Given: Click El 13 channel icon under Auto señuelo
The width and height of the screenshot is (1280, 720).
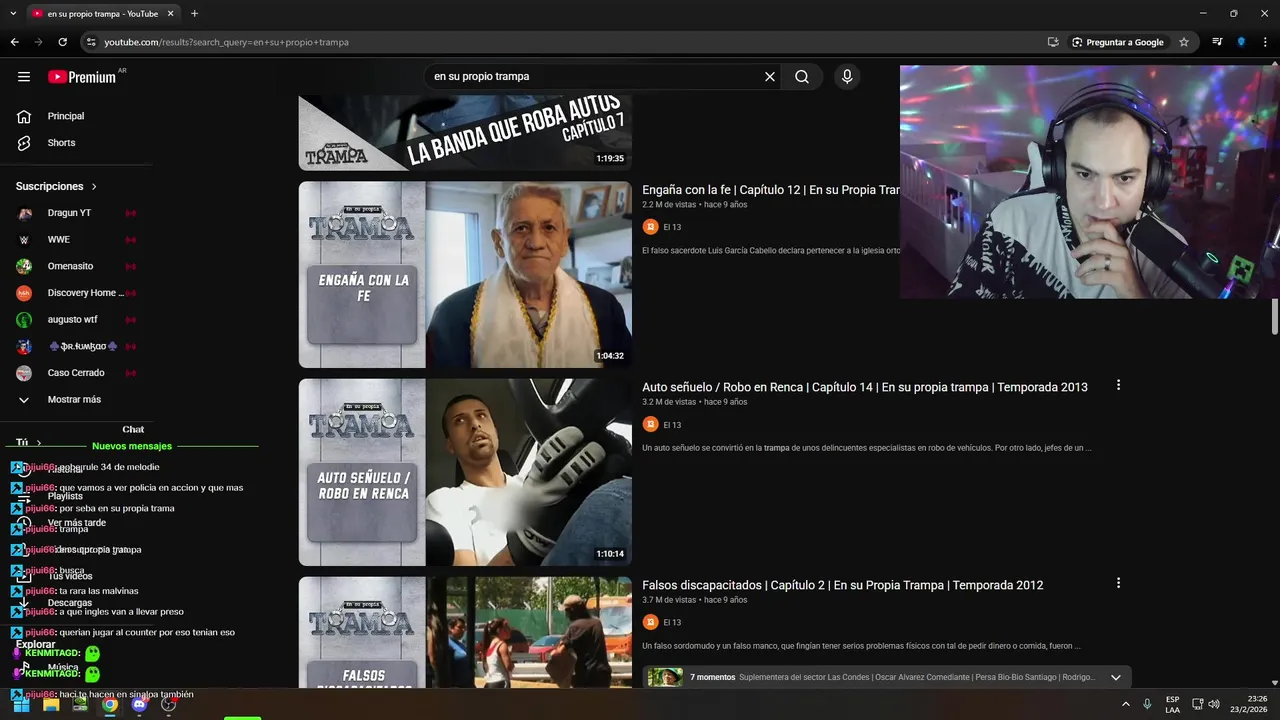Looking at the screenshot, I should pyautogui.click(x=650, y=424).
